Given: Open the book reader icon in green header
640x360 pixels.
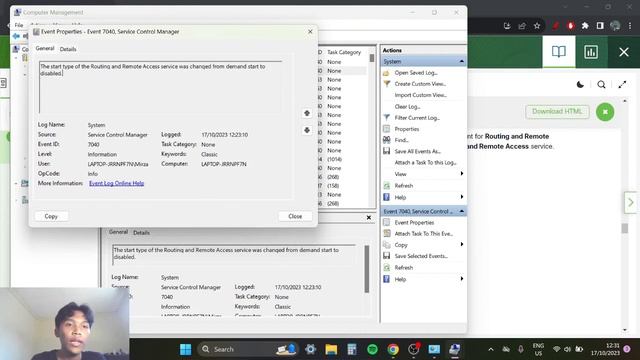Looking at the screenshot, I should (559, 51).
